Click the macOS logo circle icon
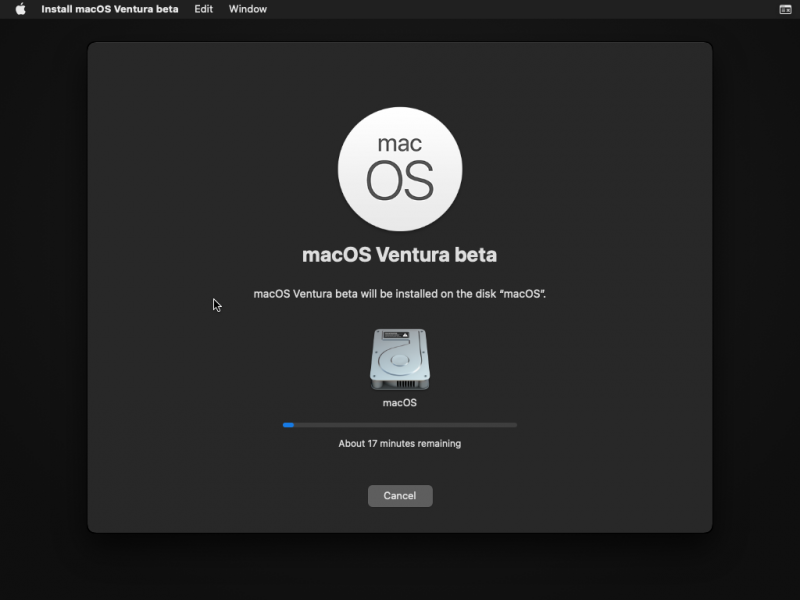The width and height of the screenshot is (800, 600). pos(400,168)
